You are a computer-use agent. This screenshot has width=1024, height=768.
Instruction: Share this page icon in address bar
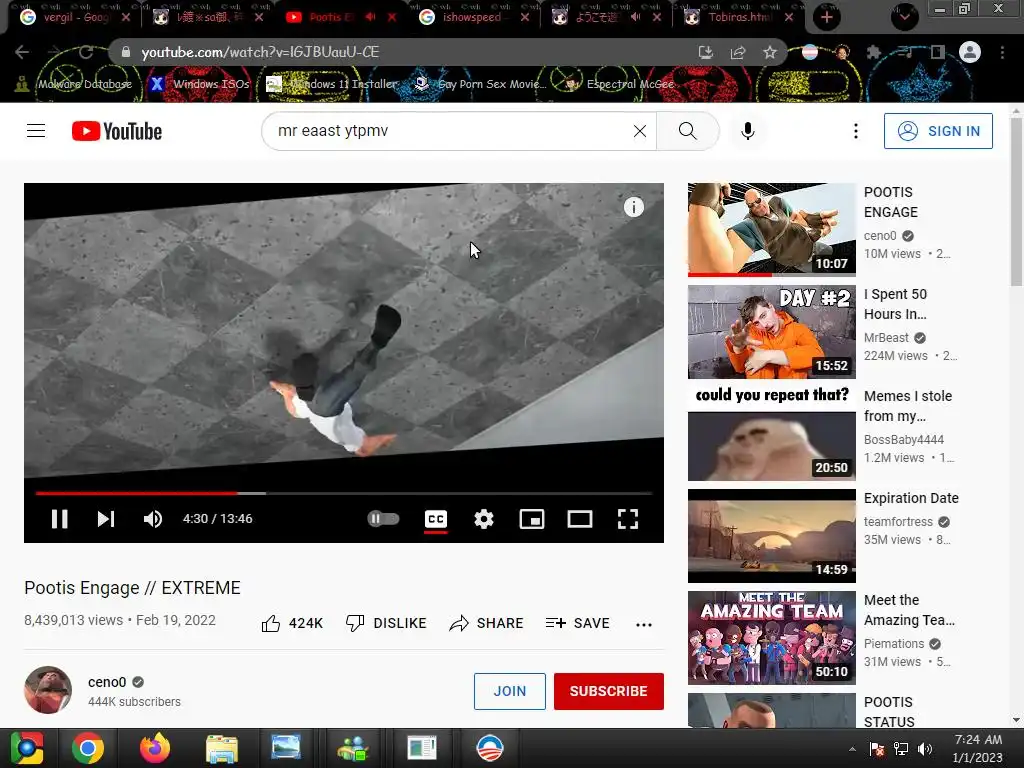coord(738,52)
